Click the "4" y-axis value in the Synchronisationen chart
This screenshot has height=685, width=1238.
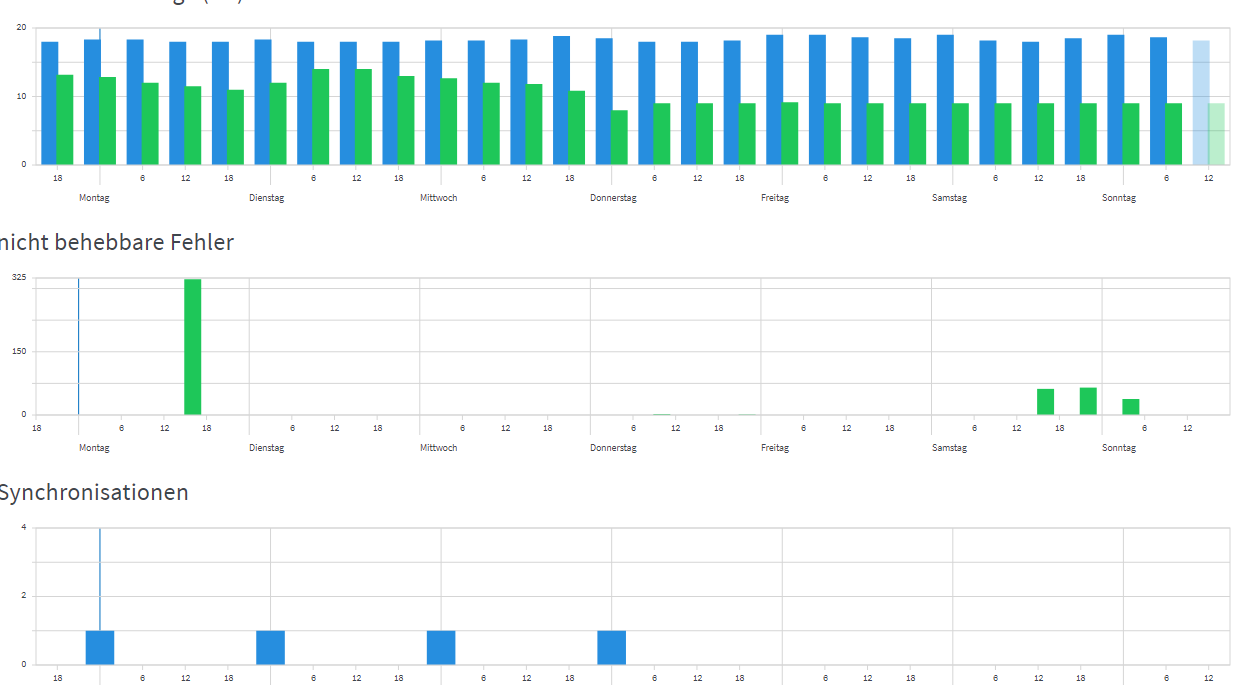tap(24, 527)
